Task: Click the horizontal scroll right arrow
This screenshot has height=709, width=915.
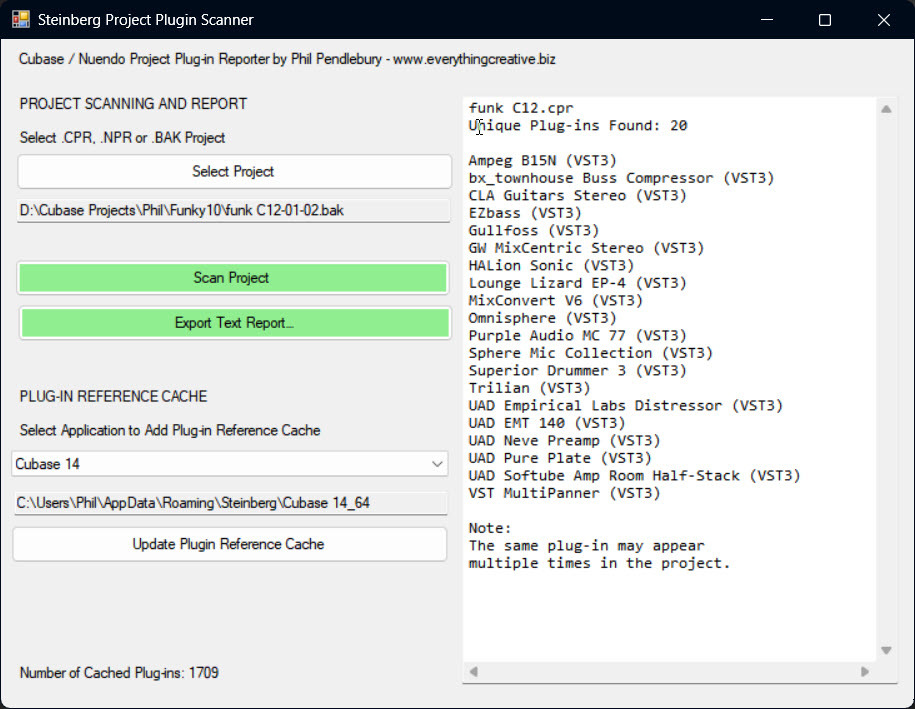Action: tap(865, 672)
